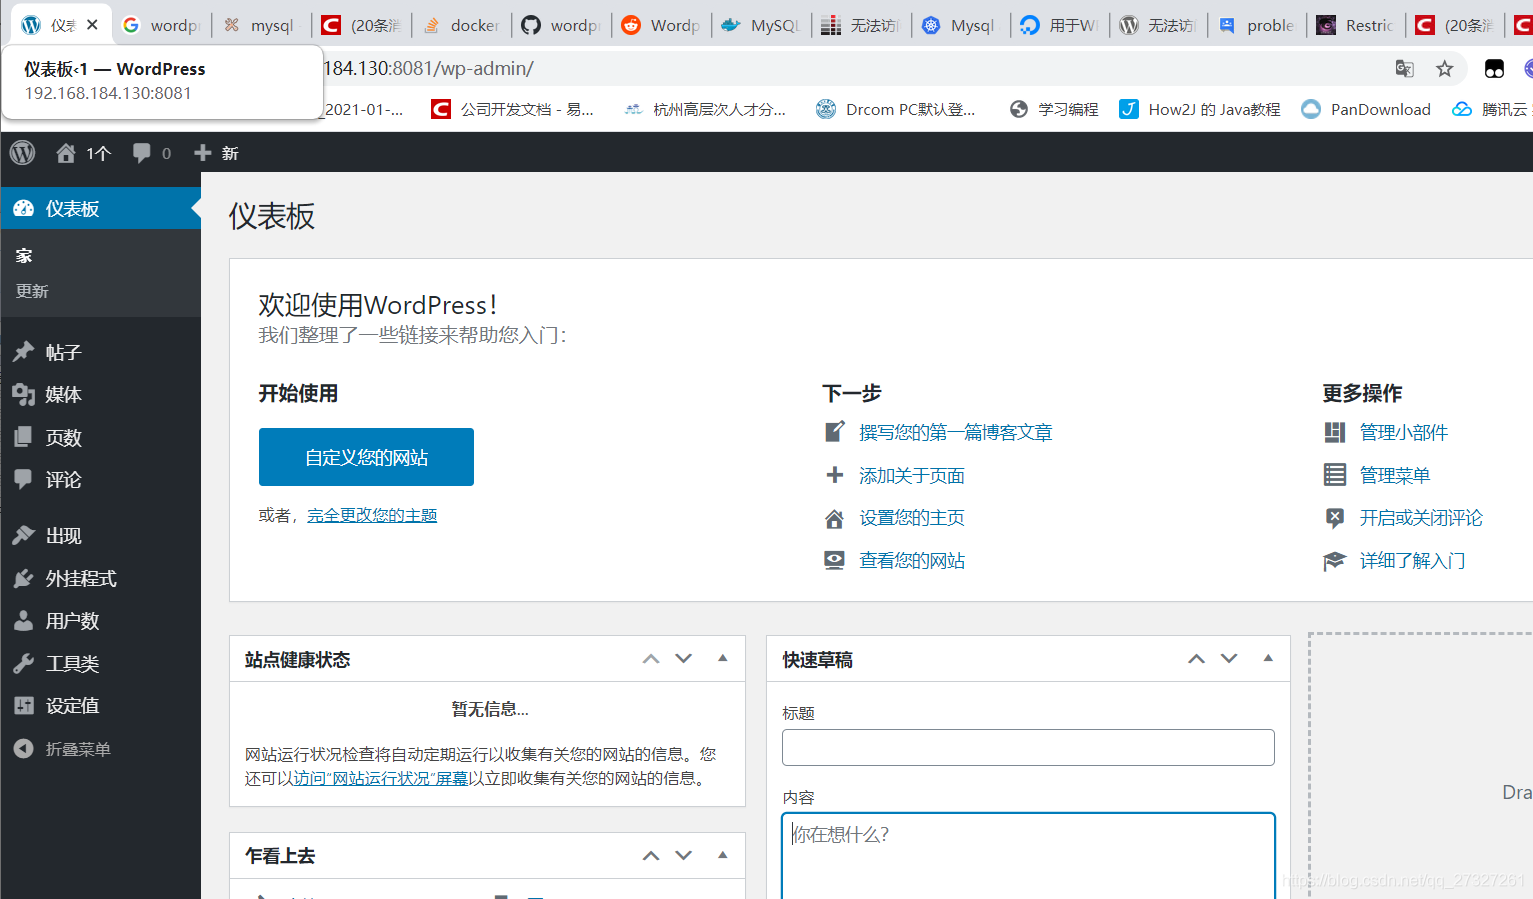This screenshot has height=899, width=1533.
Task: Click the WordPress logo in the admin bar
Action: tap(21, 152)
